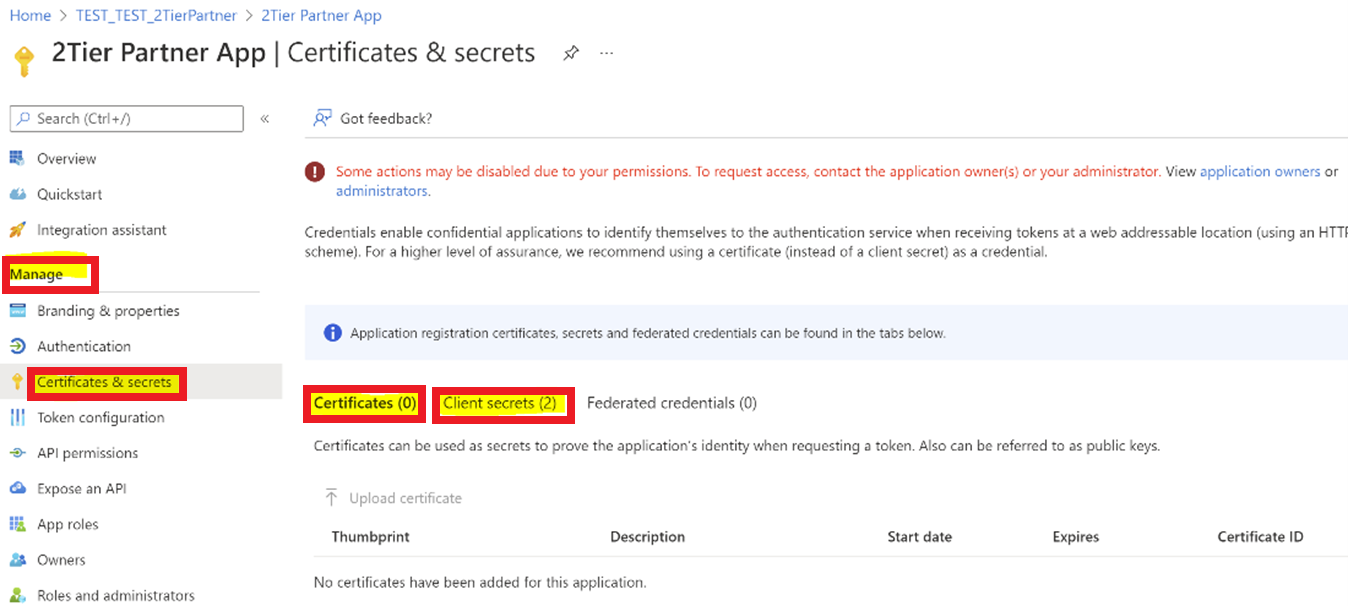Screen dimensions: 1348x606
Task: Select the Certificates (0) tab
Action: [365, 403]
